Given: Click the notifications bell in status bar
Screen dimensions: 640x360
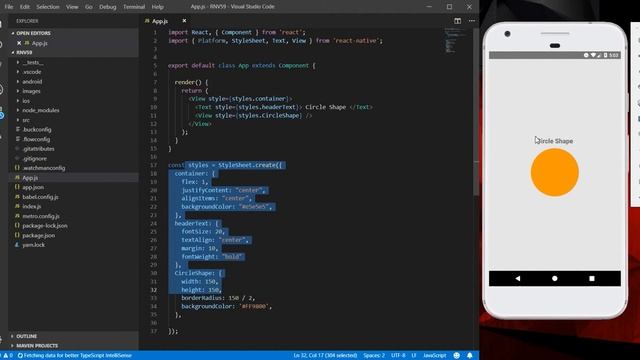Looking at the screenshot, I should 470,356.
